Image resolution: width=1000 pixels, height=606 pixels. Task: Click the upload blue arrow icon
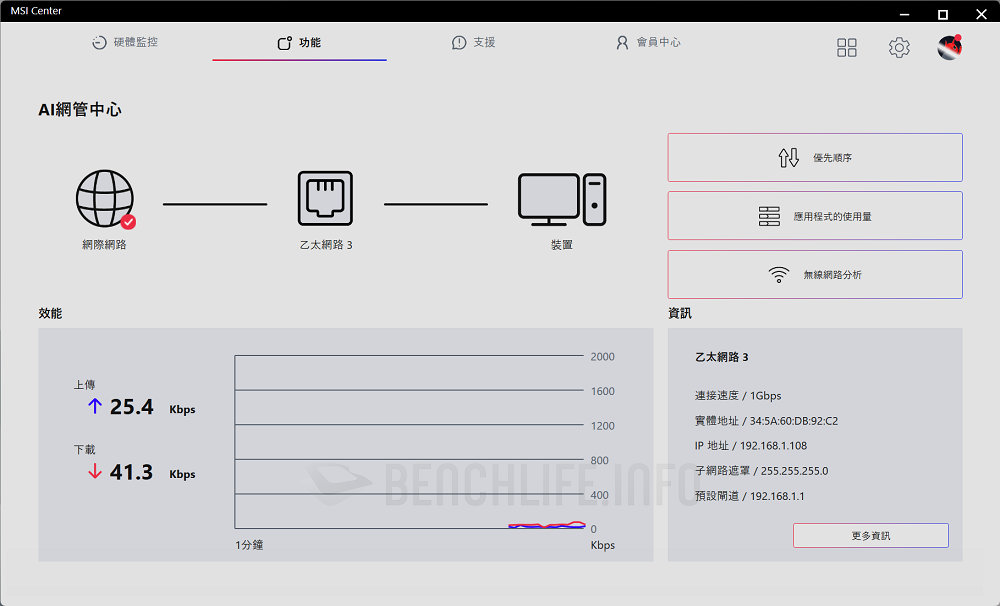pyautogui.click(x=95, y=406)
